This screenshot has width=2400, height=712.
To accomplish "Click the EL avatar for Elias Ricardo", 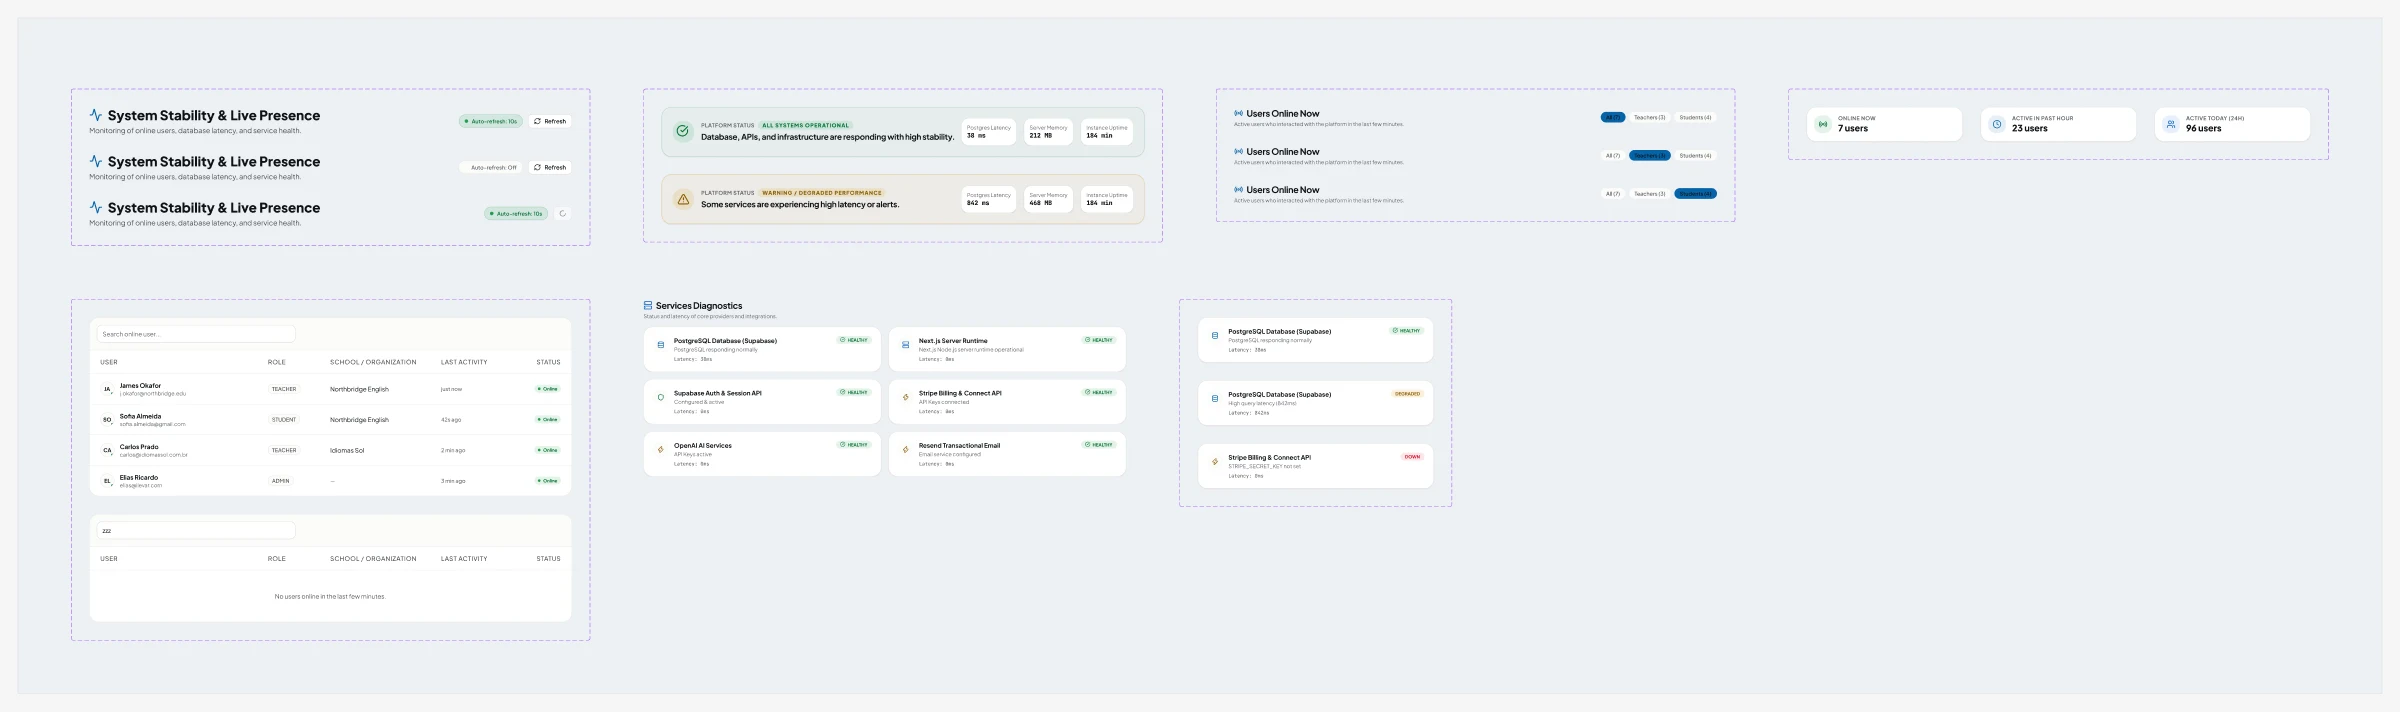I will 107,481.
